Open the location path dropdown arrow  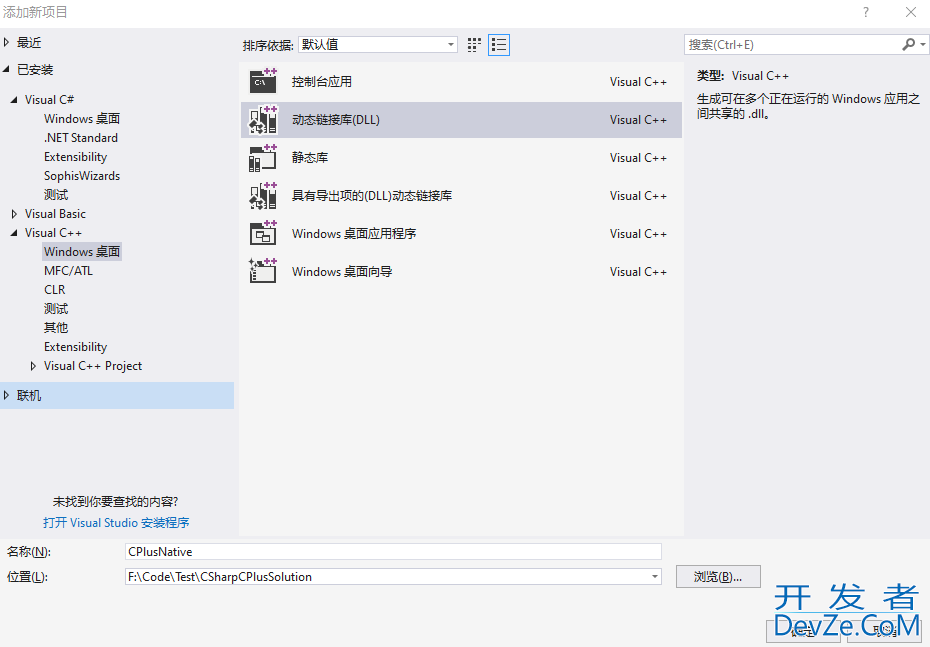click(x=655, y=576)
